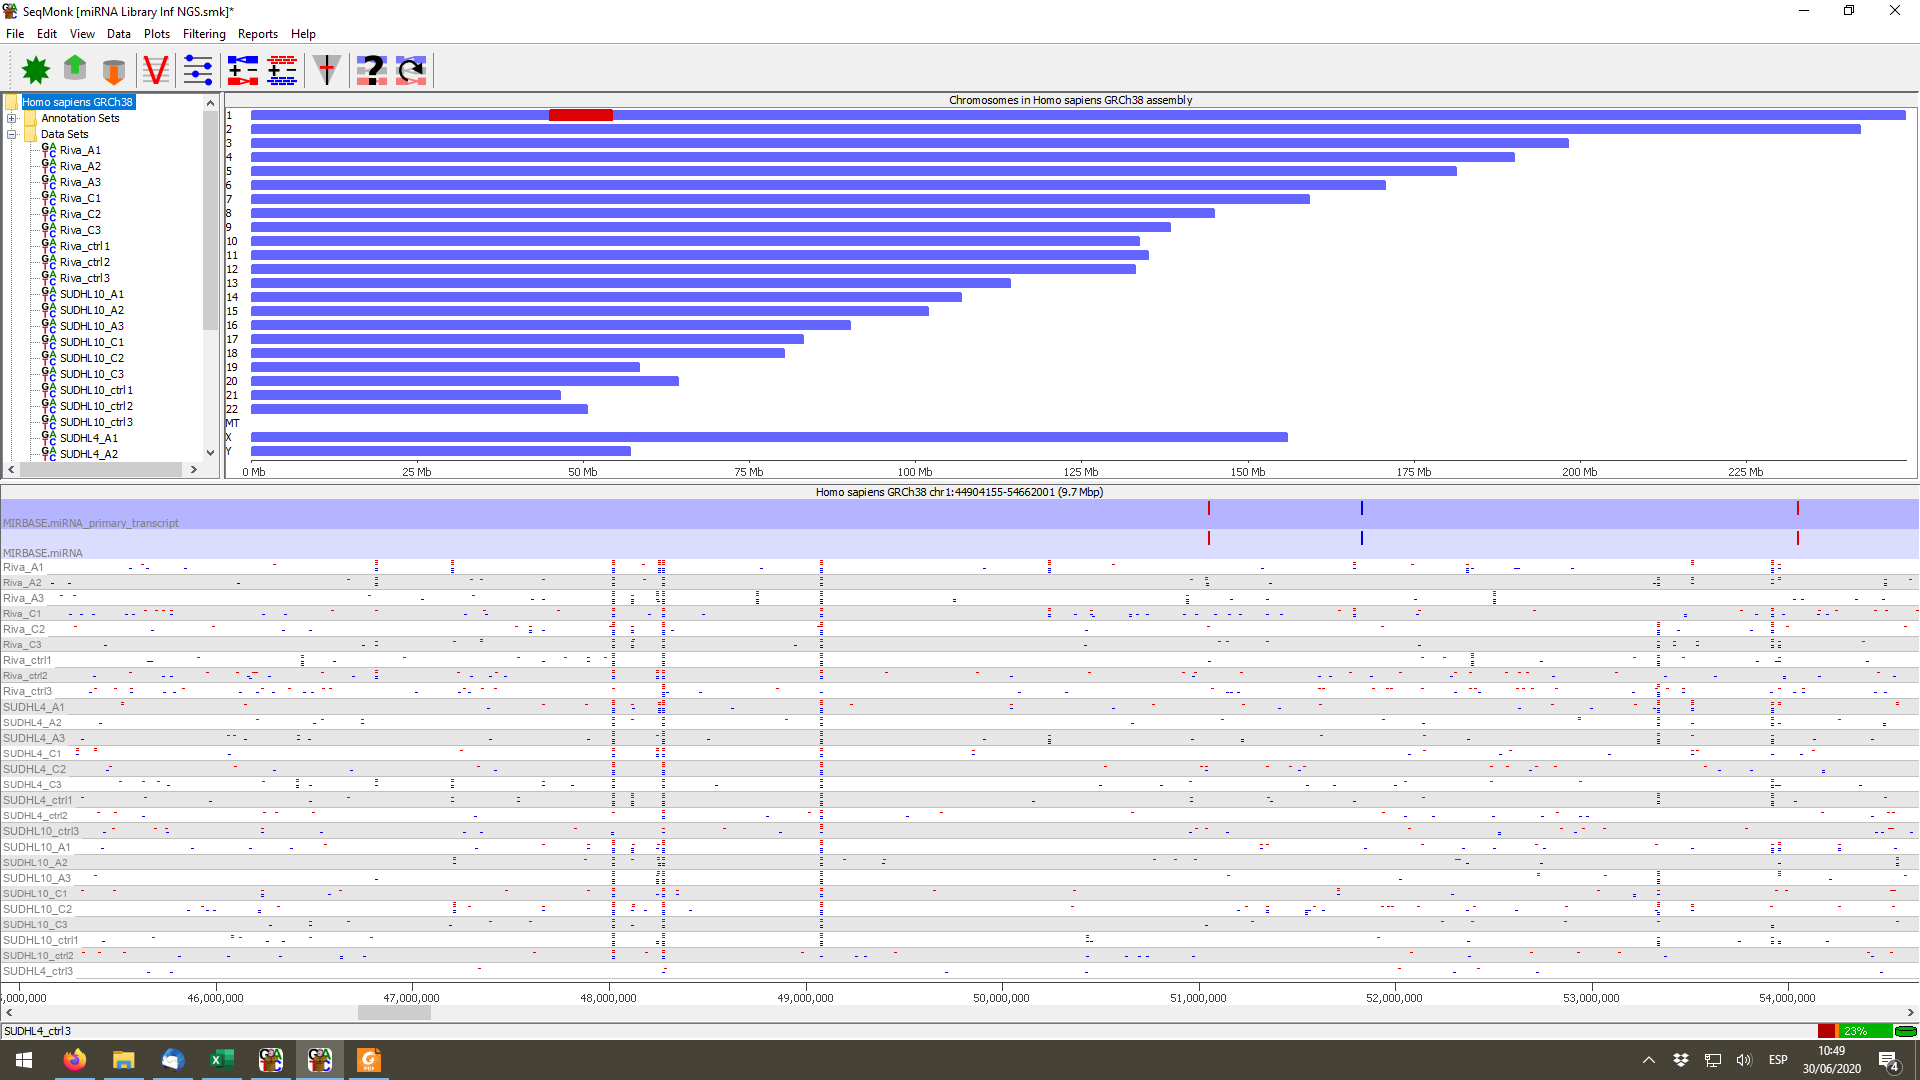Open Firefox from the taskbar

(x=75, y=1060)
